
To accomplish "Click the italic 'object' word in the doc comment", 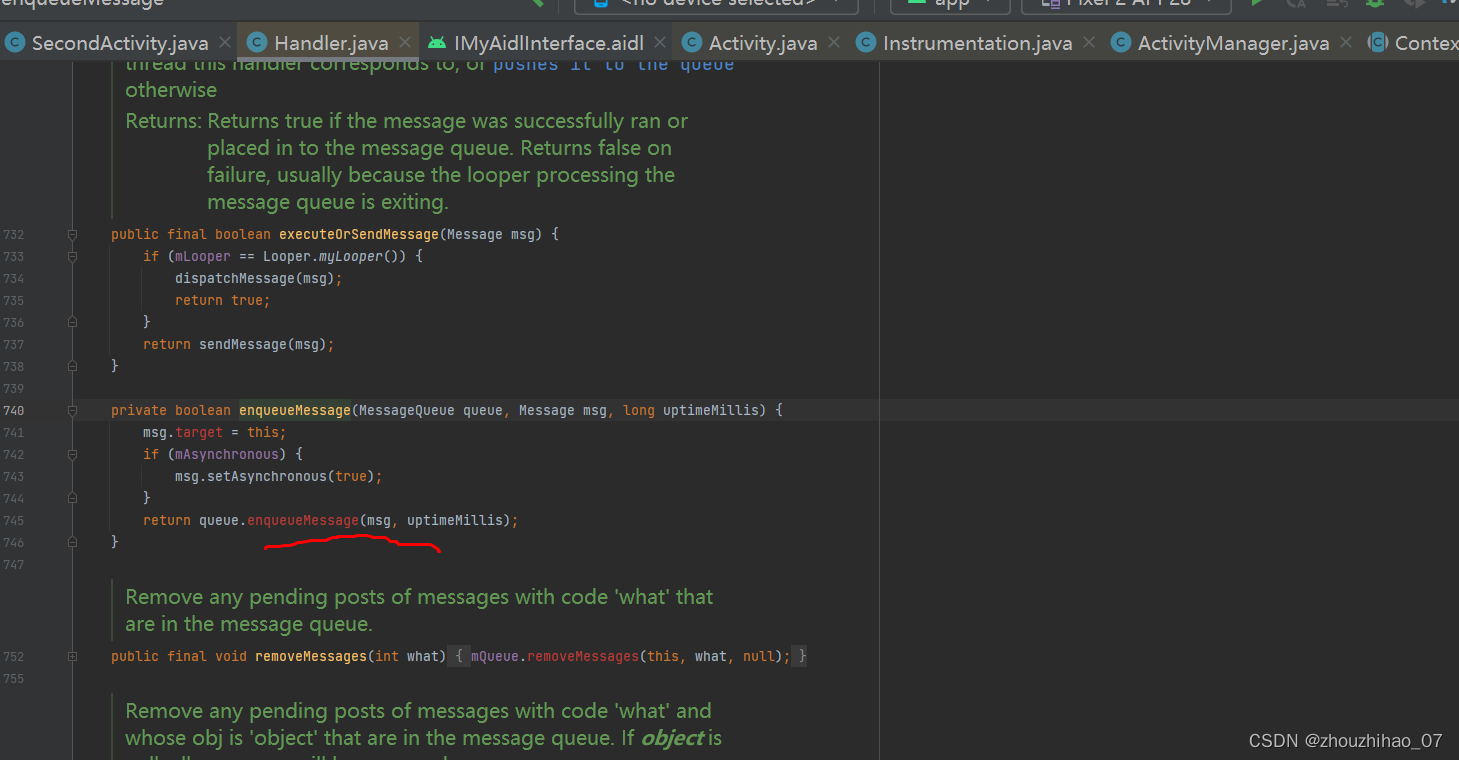I will 672,738.
